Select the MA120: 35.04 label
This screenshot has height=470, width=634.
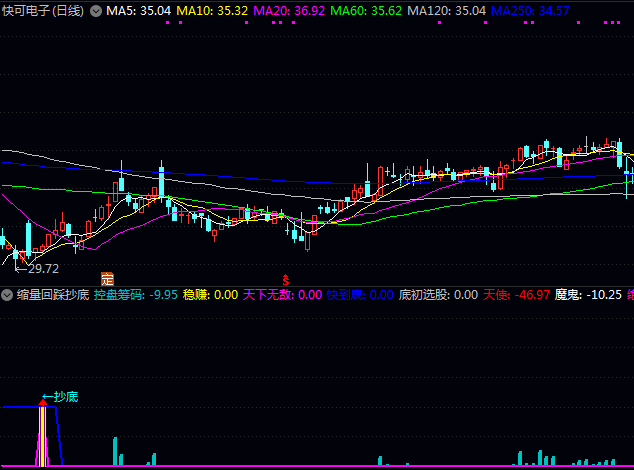[x=446, y=11]
